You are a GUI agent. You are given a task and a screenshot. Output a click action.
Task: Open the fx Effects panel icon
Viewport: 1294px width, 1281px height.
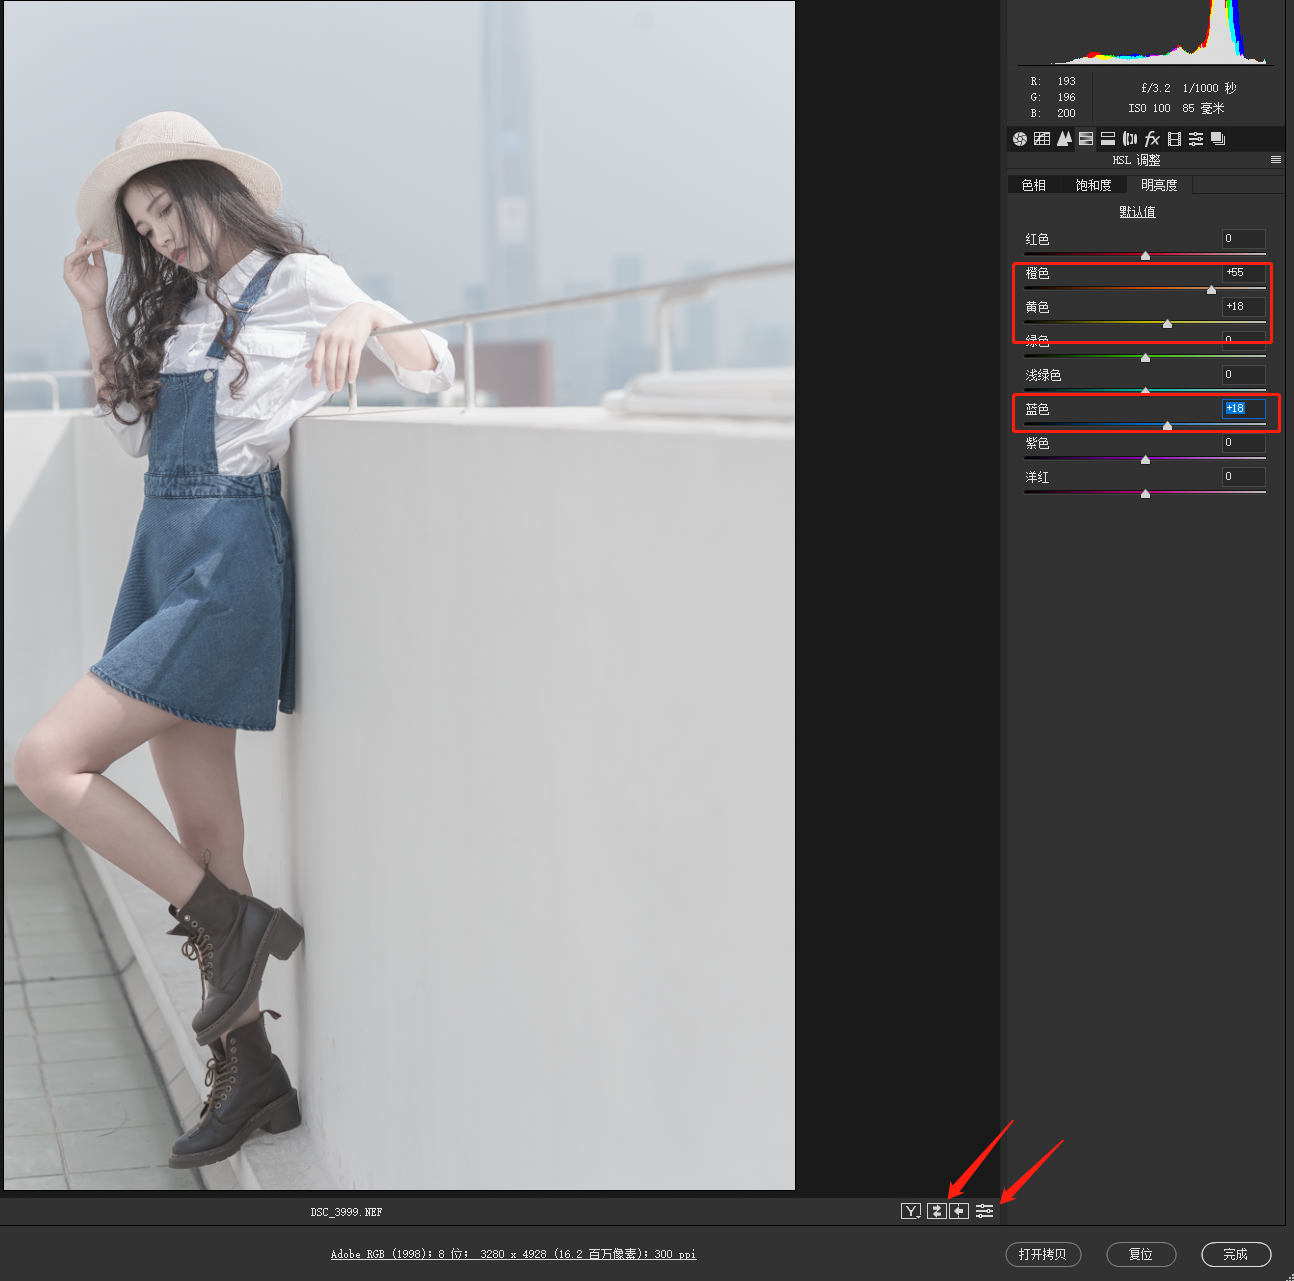(1152, 139)
